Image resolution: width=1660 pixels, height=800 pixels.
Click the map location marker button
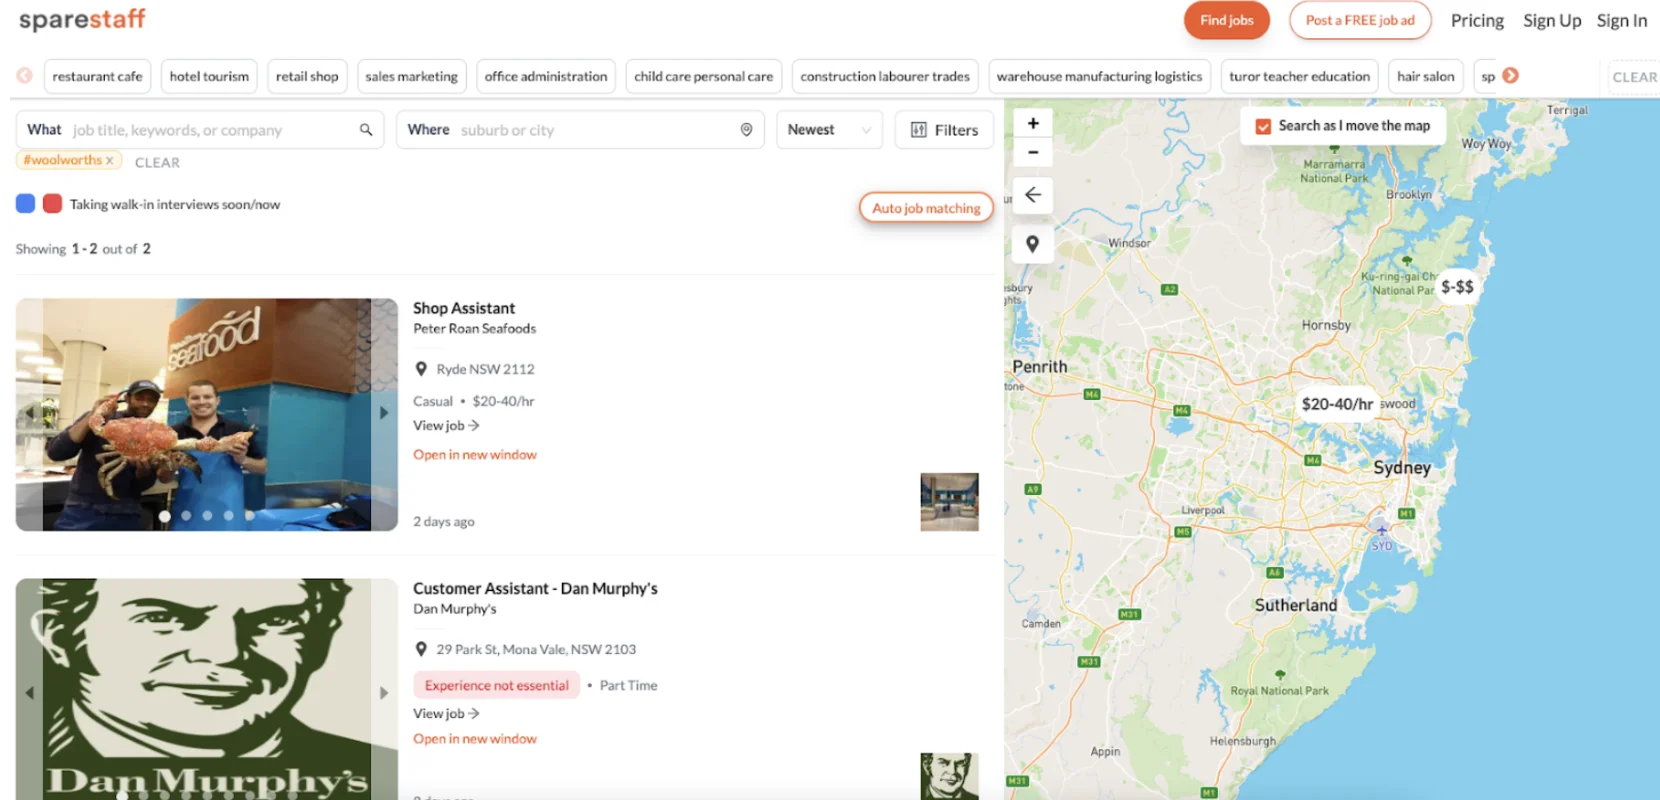[1033, 244]
